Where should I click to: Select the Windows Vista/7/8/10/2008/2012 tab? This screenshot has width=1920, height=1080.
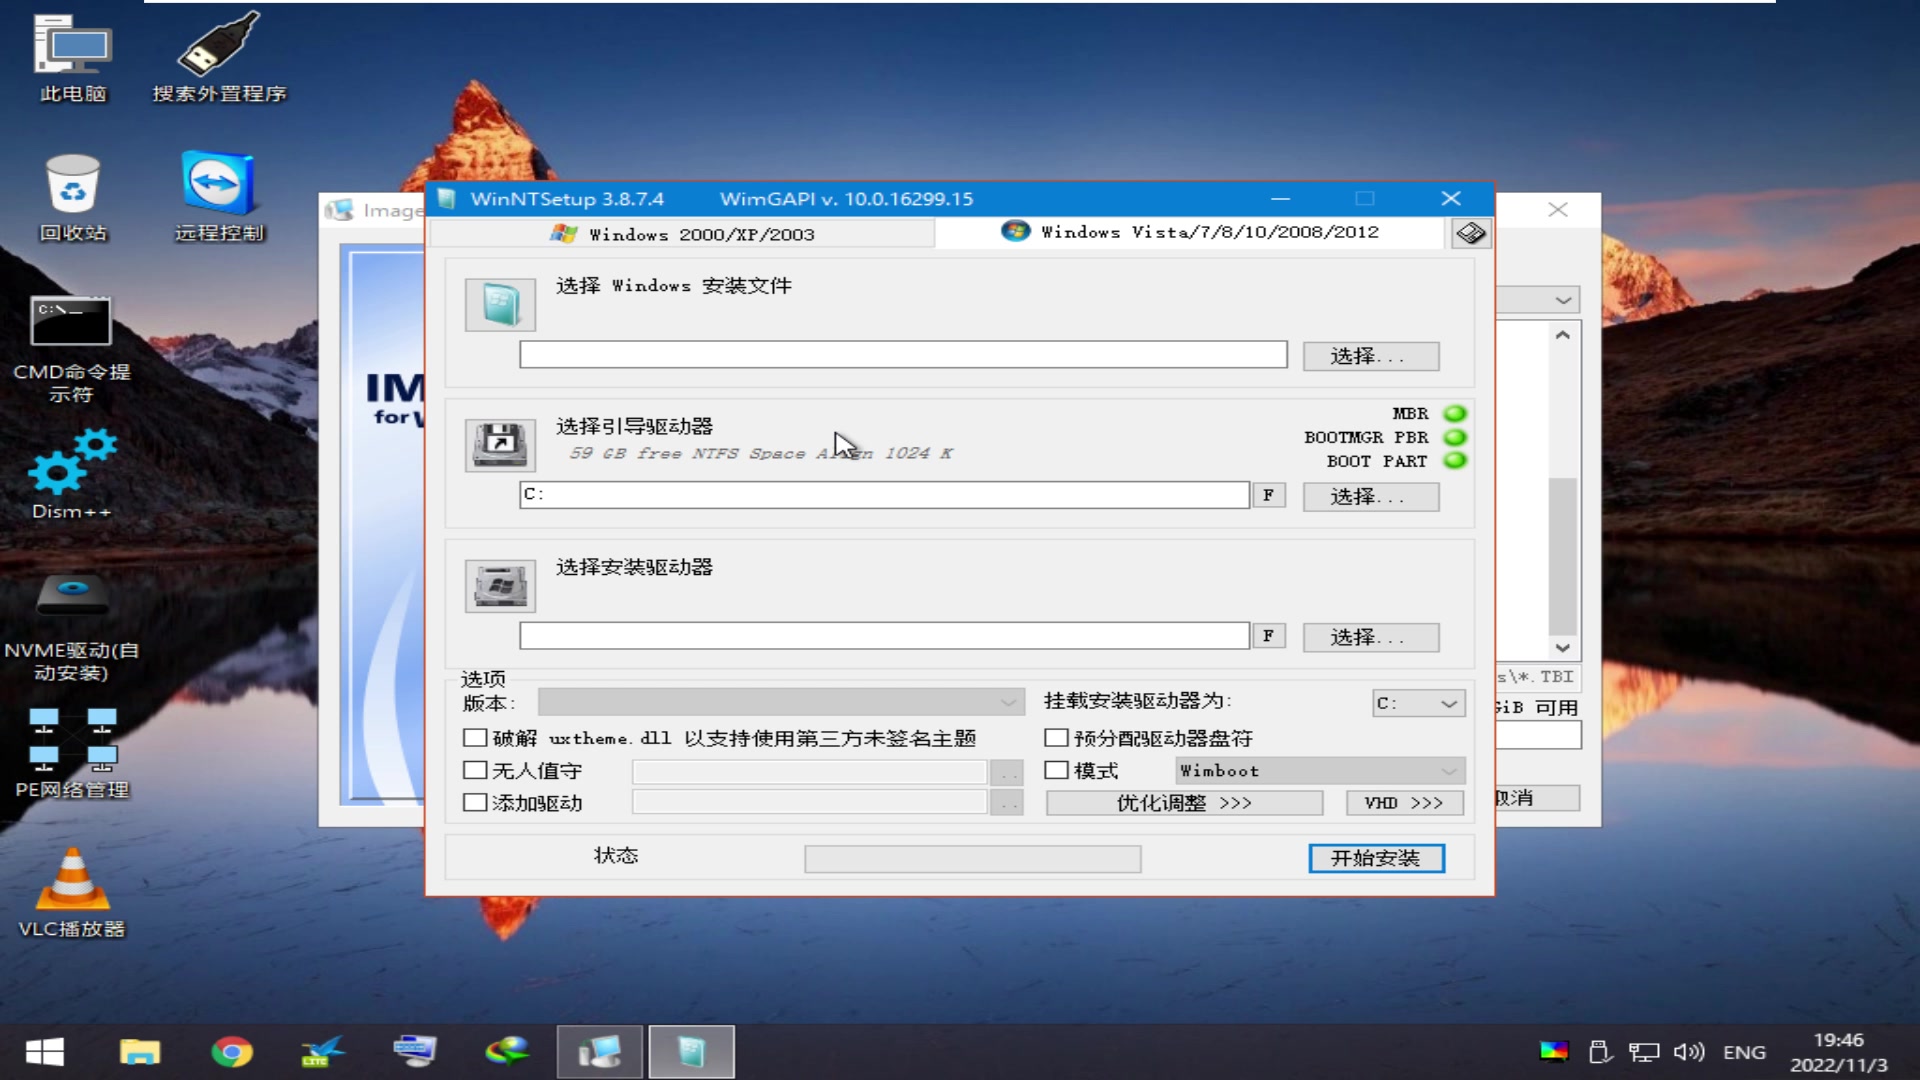tap(1190, 232)
